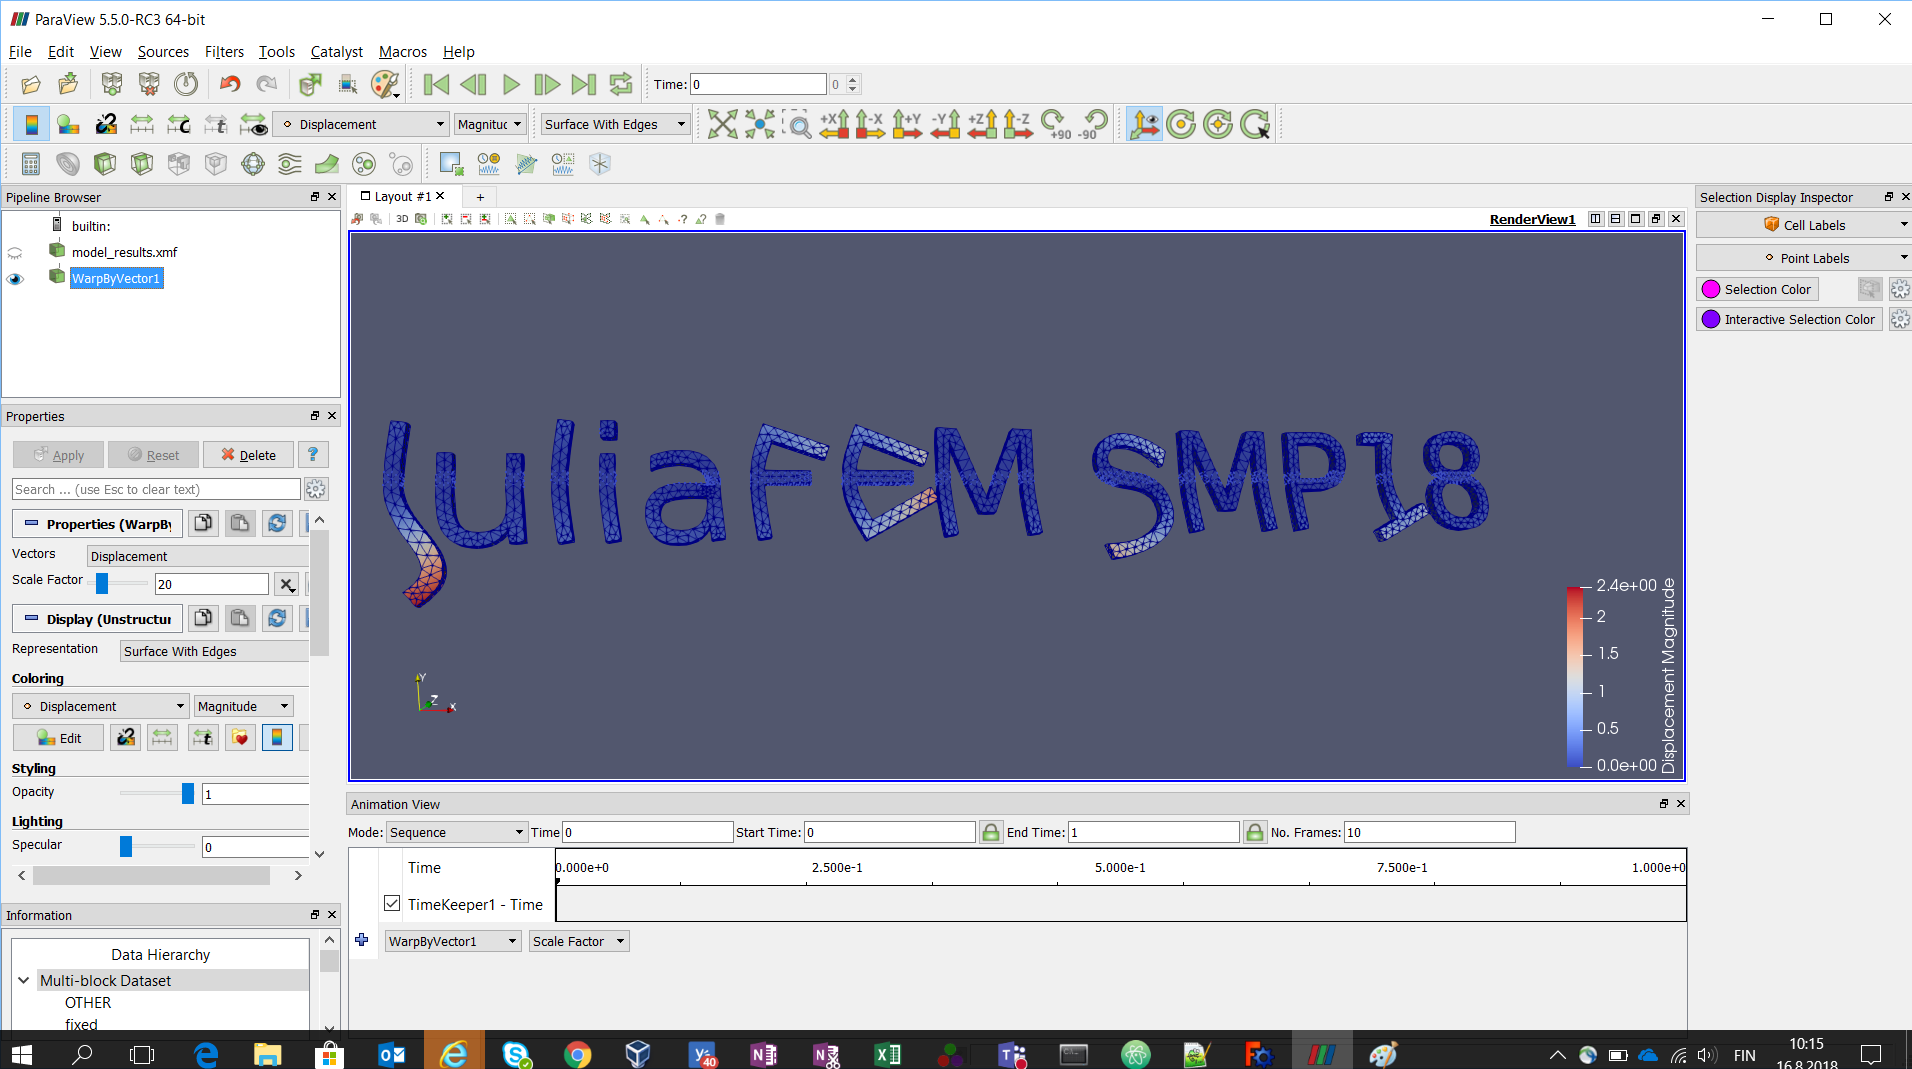The image size is (1912, 1069).
Task: Click the Opacity slider handle
Action: pyautogui.click(x=187, y=793)
